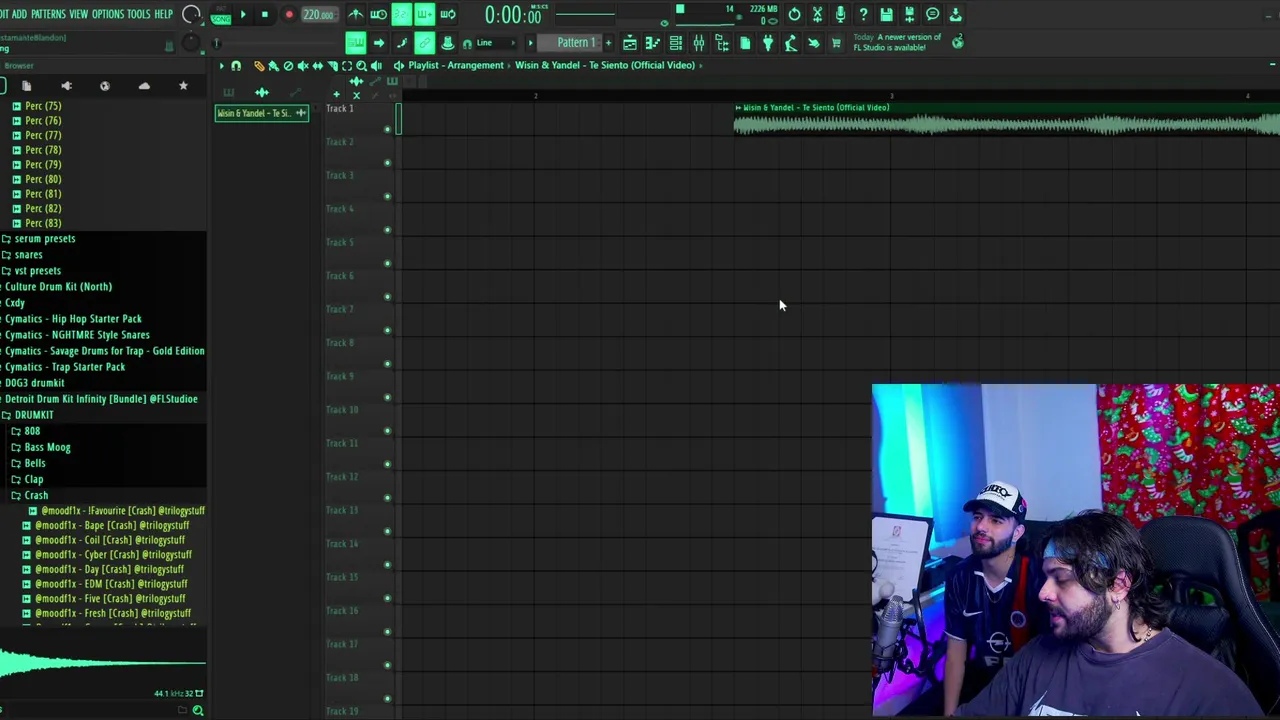Image resolution: width=1280 pixels, height=720 pixels.
Task: Toggle the loop recording button
Action: pyautogui.click(x=448, y=14)
